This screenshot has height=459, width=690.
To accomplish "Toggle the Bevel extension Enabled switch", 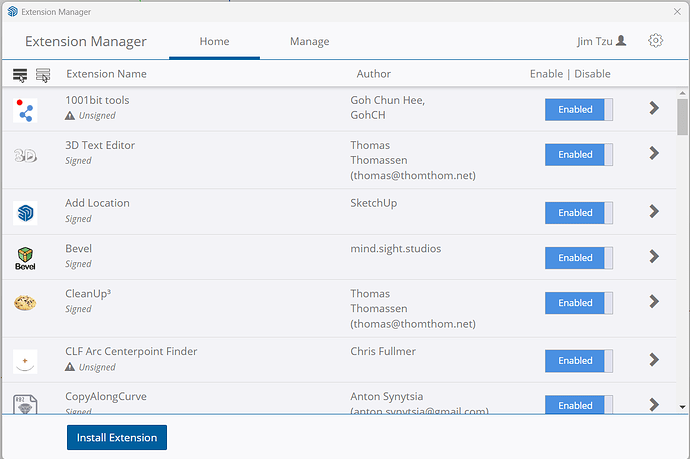I will pos(579,258).
